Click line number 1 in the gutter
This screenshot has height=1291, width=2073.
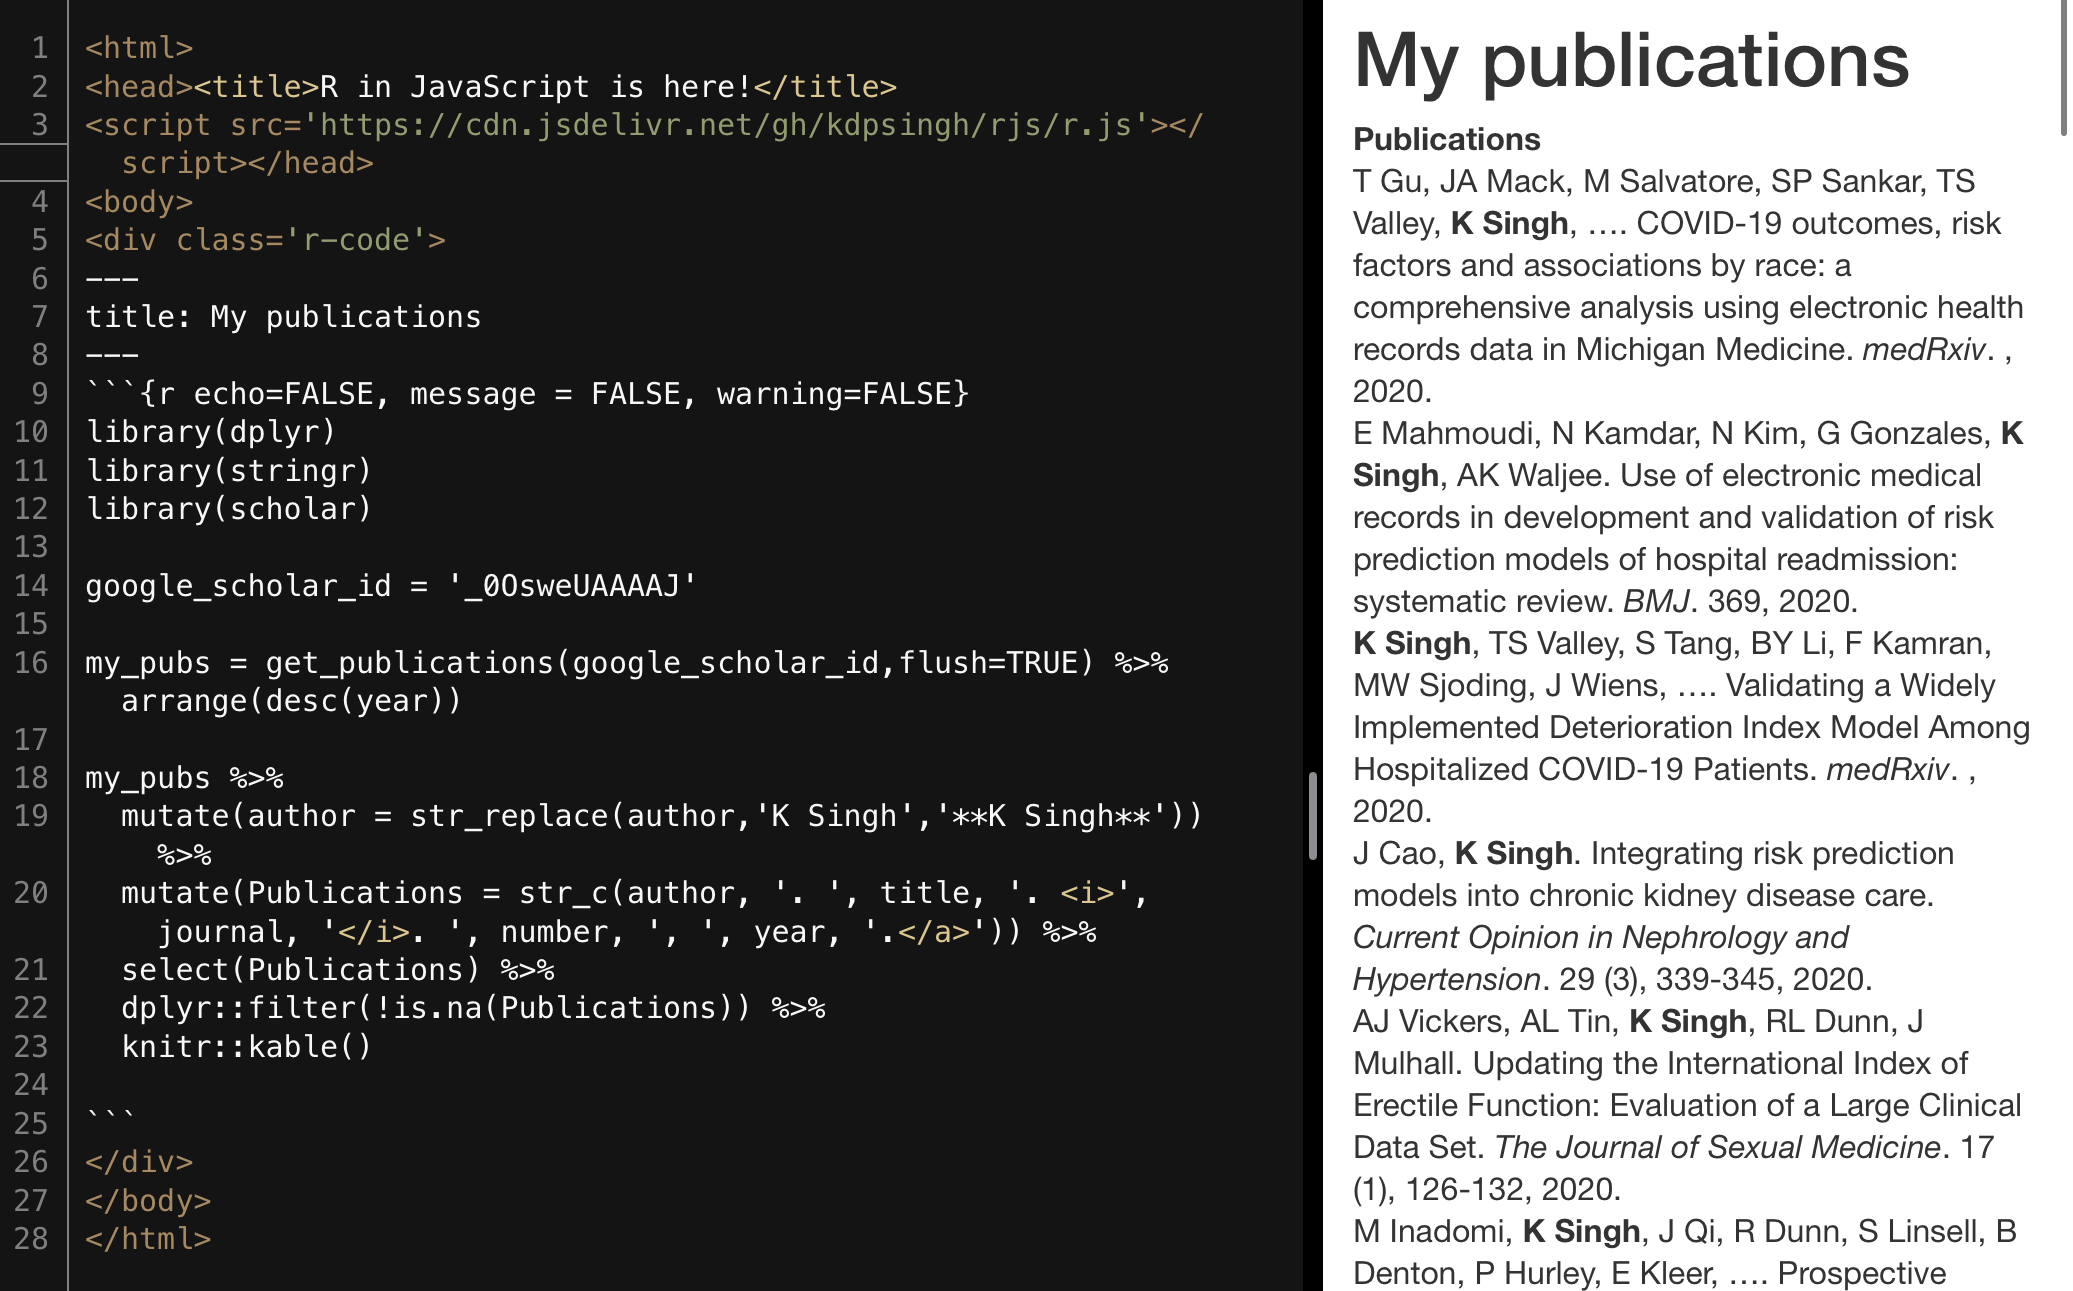pyautogui.click(x=40, y=48)
